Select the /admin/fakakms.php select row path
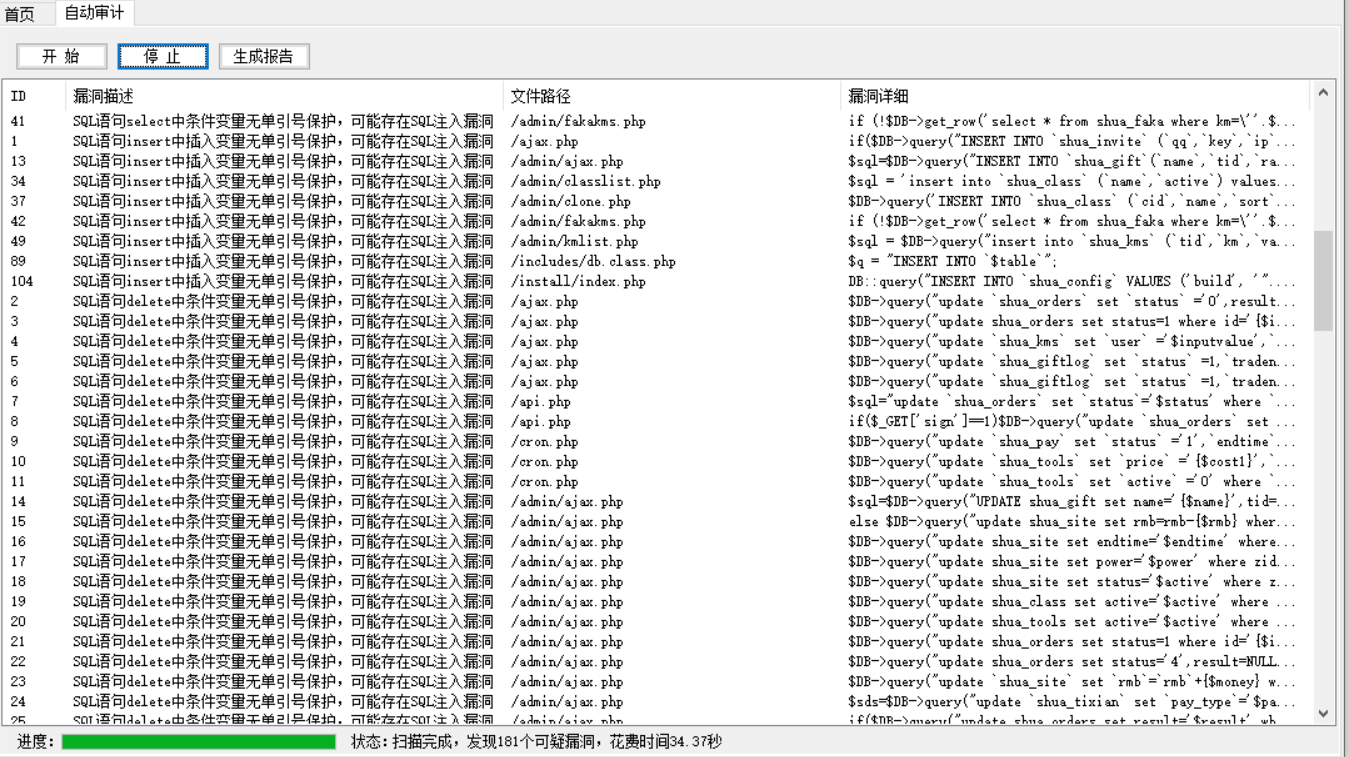The width and height of the screenshot is (1349, 757). [x=578, y=121]
